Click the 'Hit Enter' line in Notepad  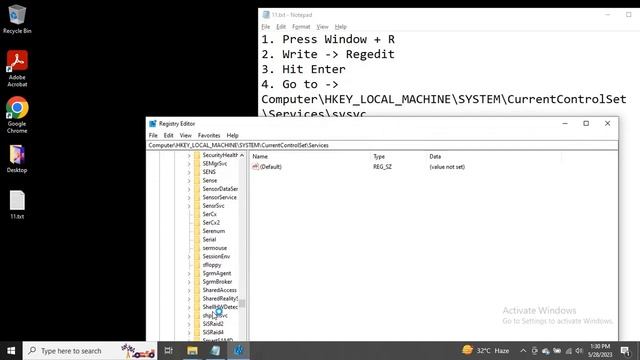point(304,69)
